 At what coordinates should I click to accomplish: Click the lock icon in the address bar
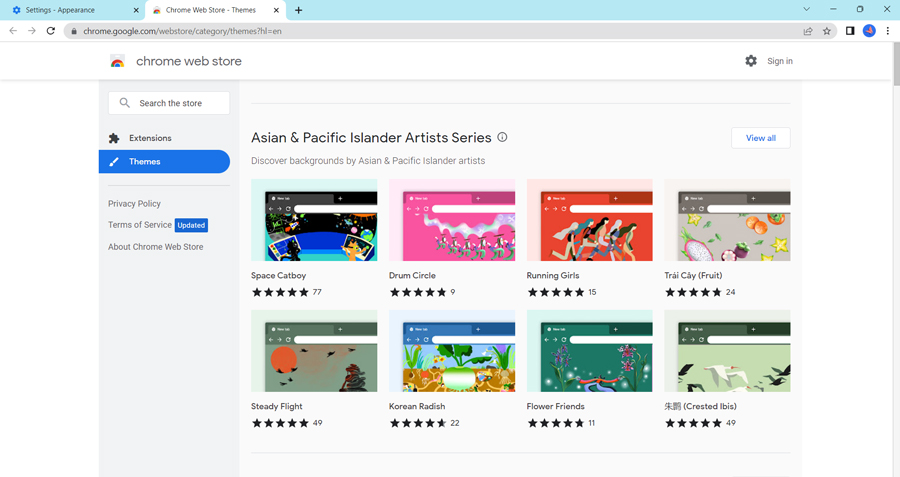[x=73, y=32]
